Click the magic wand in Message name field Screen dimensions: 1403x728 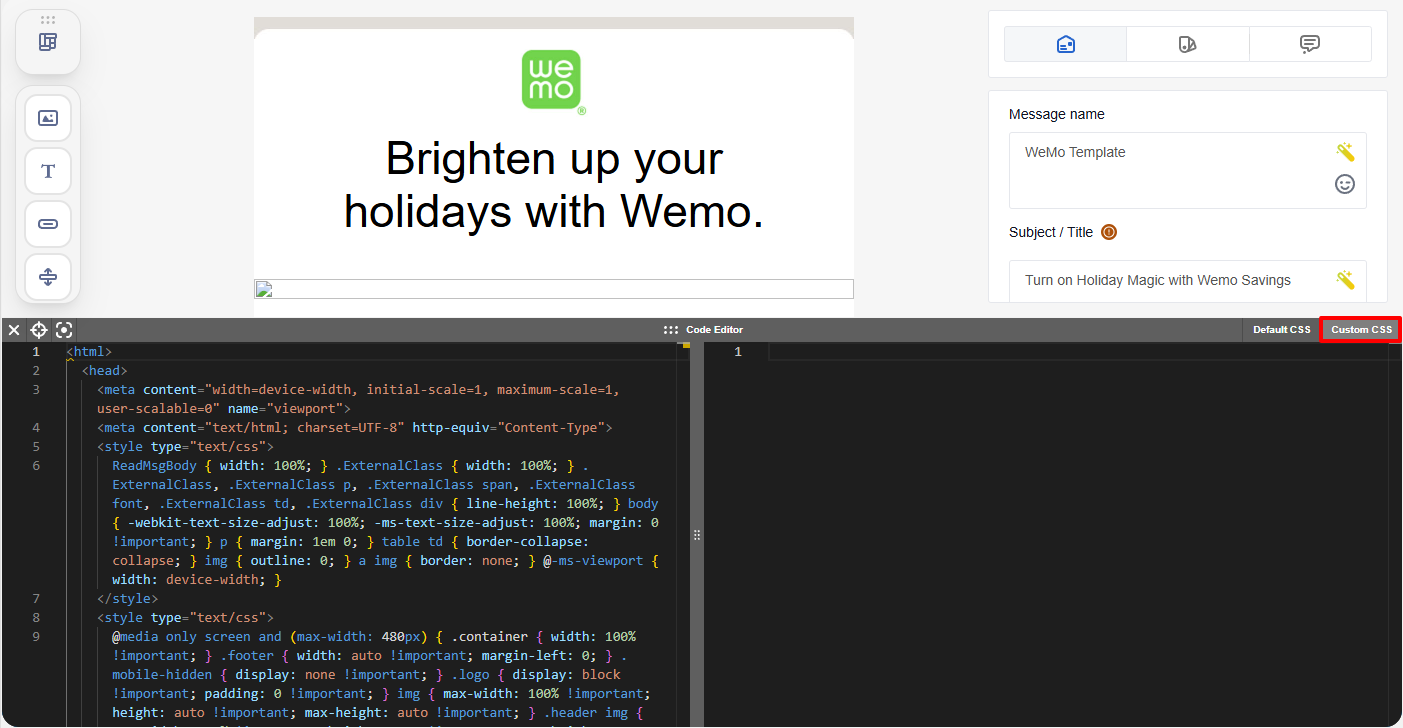tap(1345, 152)
